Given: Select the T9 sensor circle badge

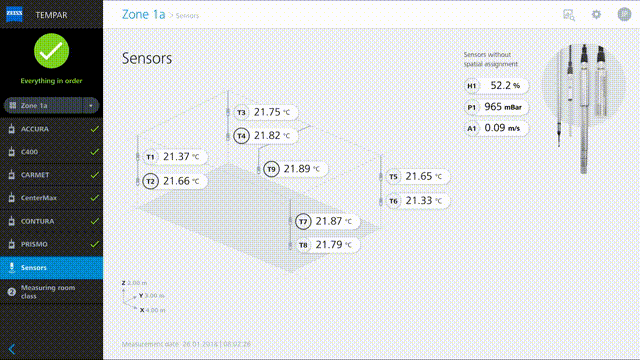Looking at the screenshot, I should (271, 169).
